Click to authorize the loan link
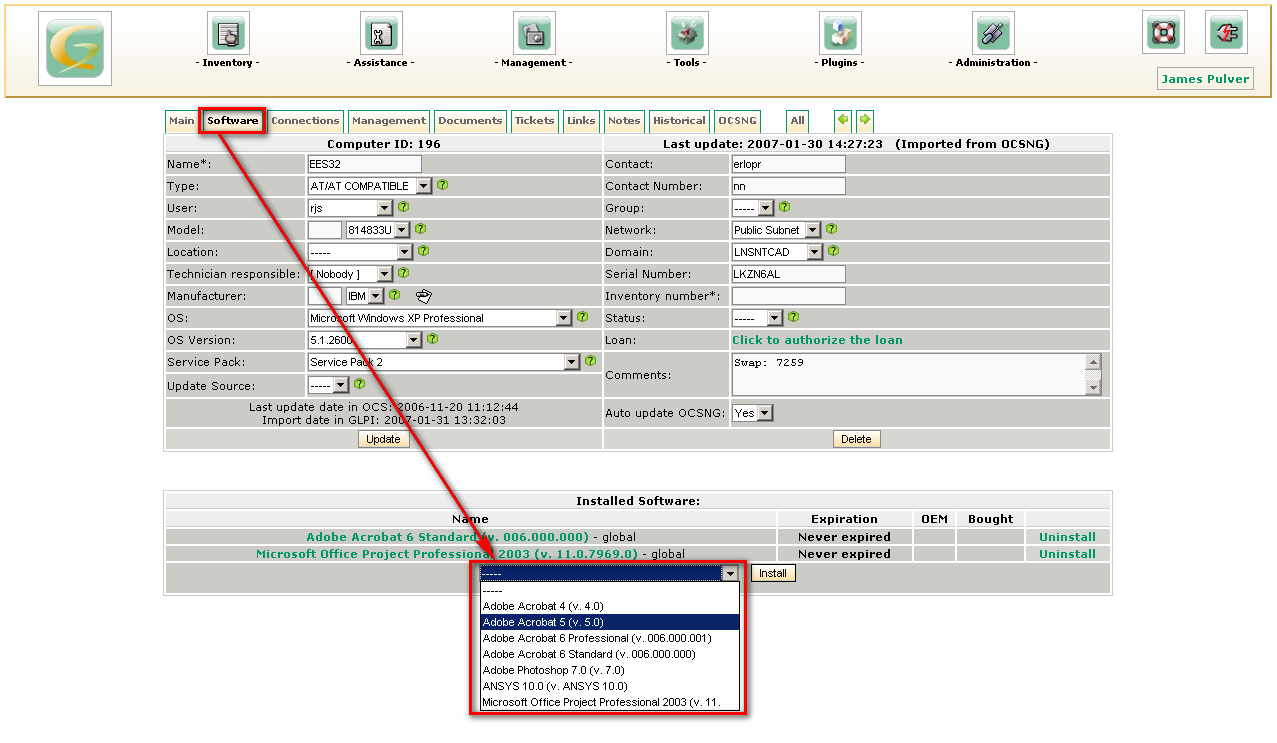This screenshot has height=743, width=1277. 817,340
